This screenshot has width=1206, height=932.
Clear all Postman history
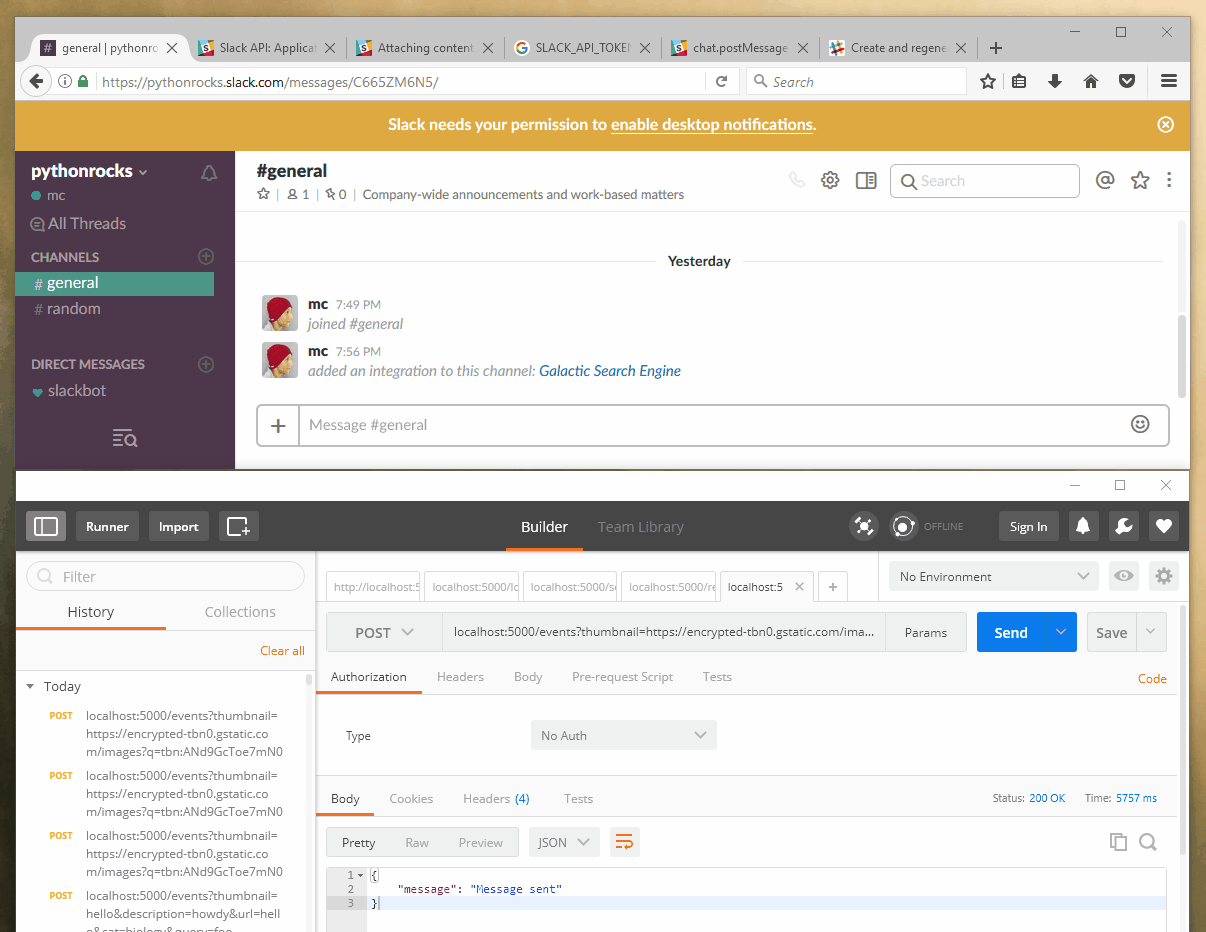[282, 650]
